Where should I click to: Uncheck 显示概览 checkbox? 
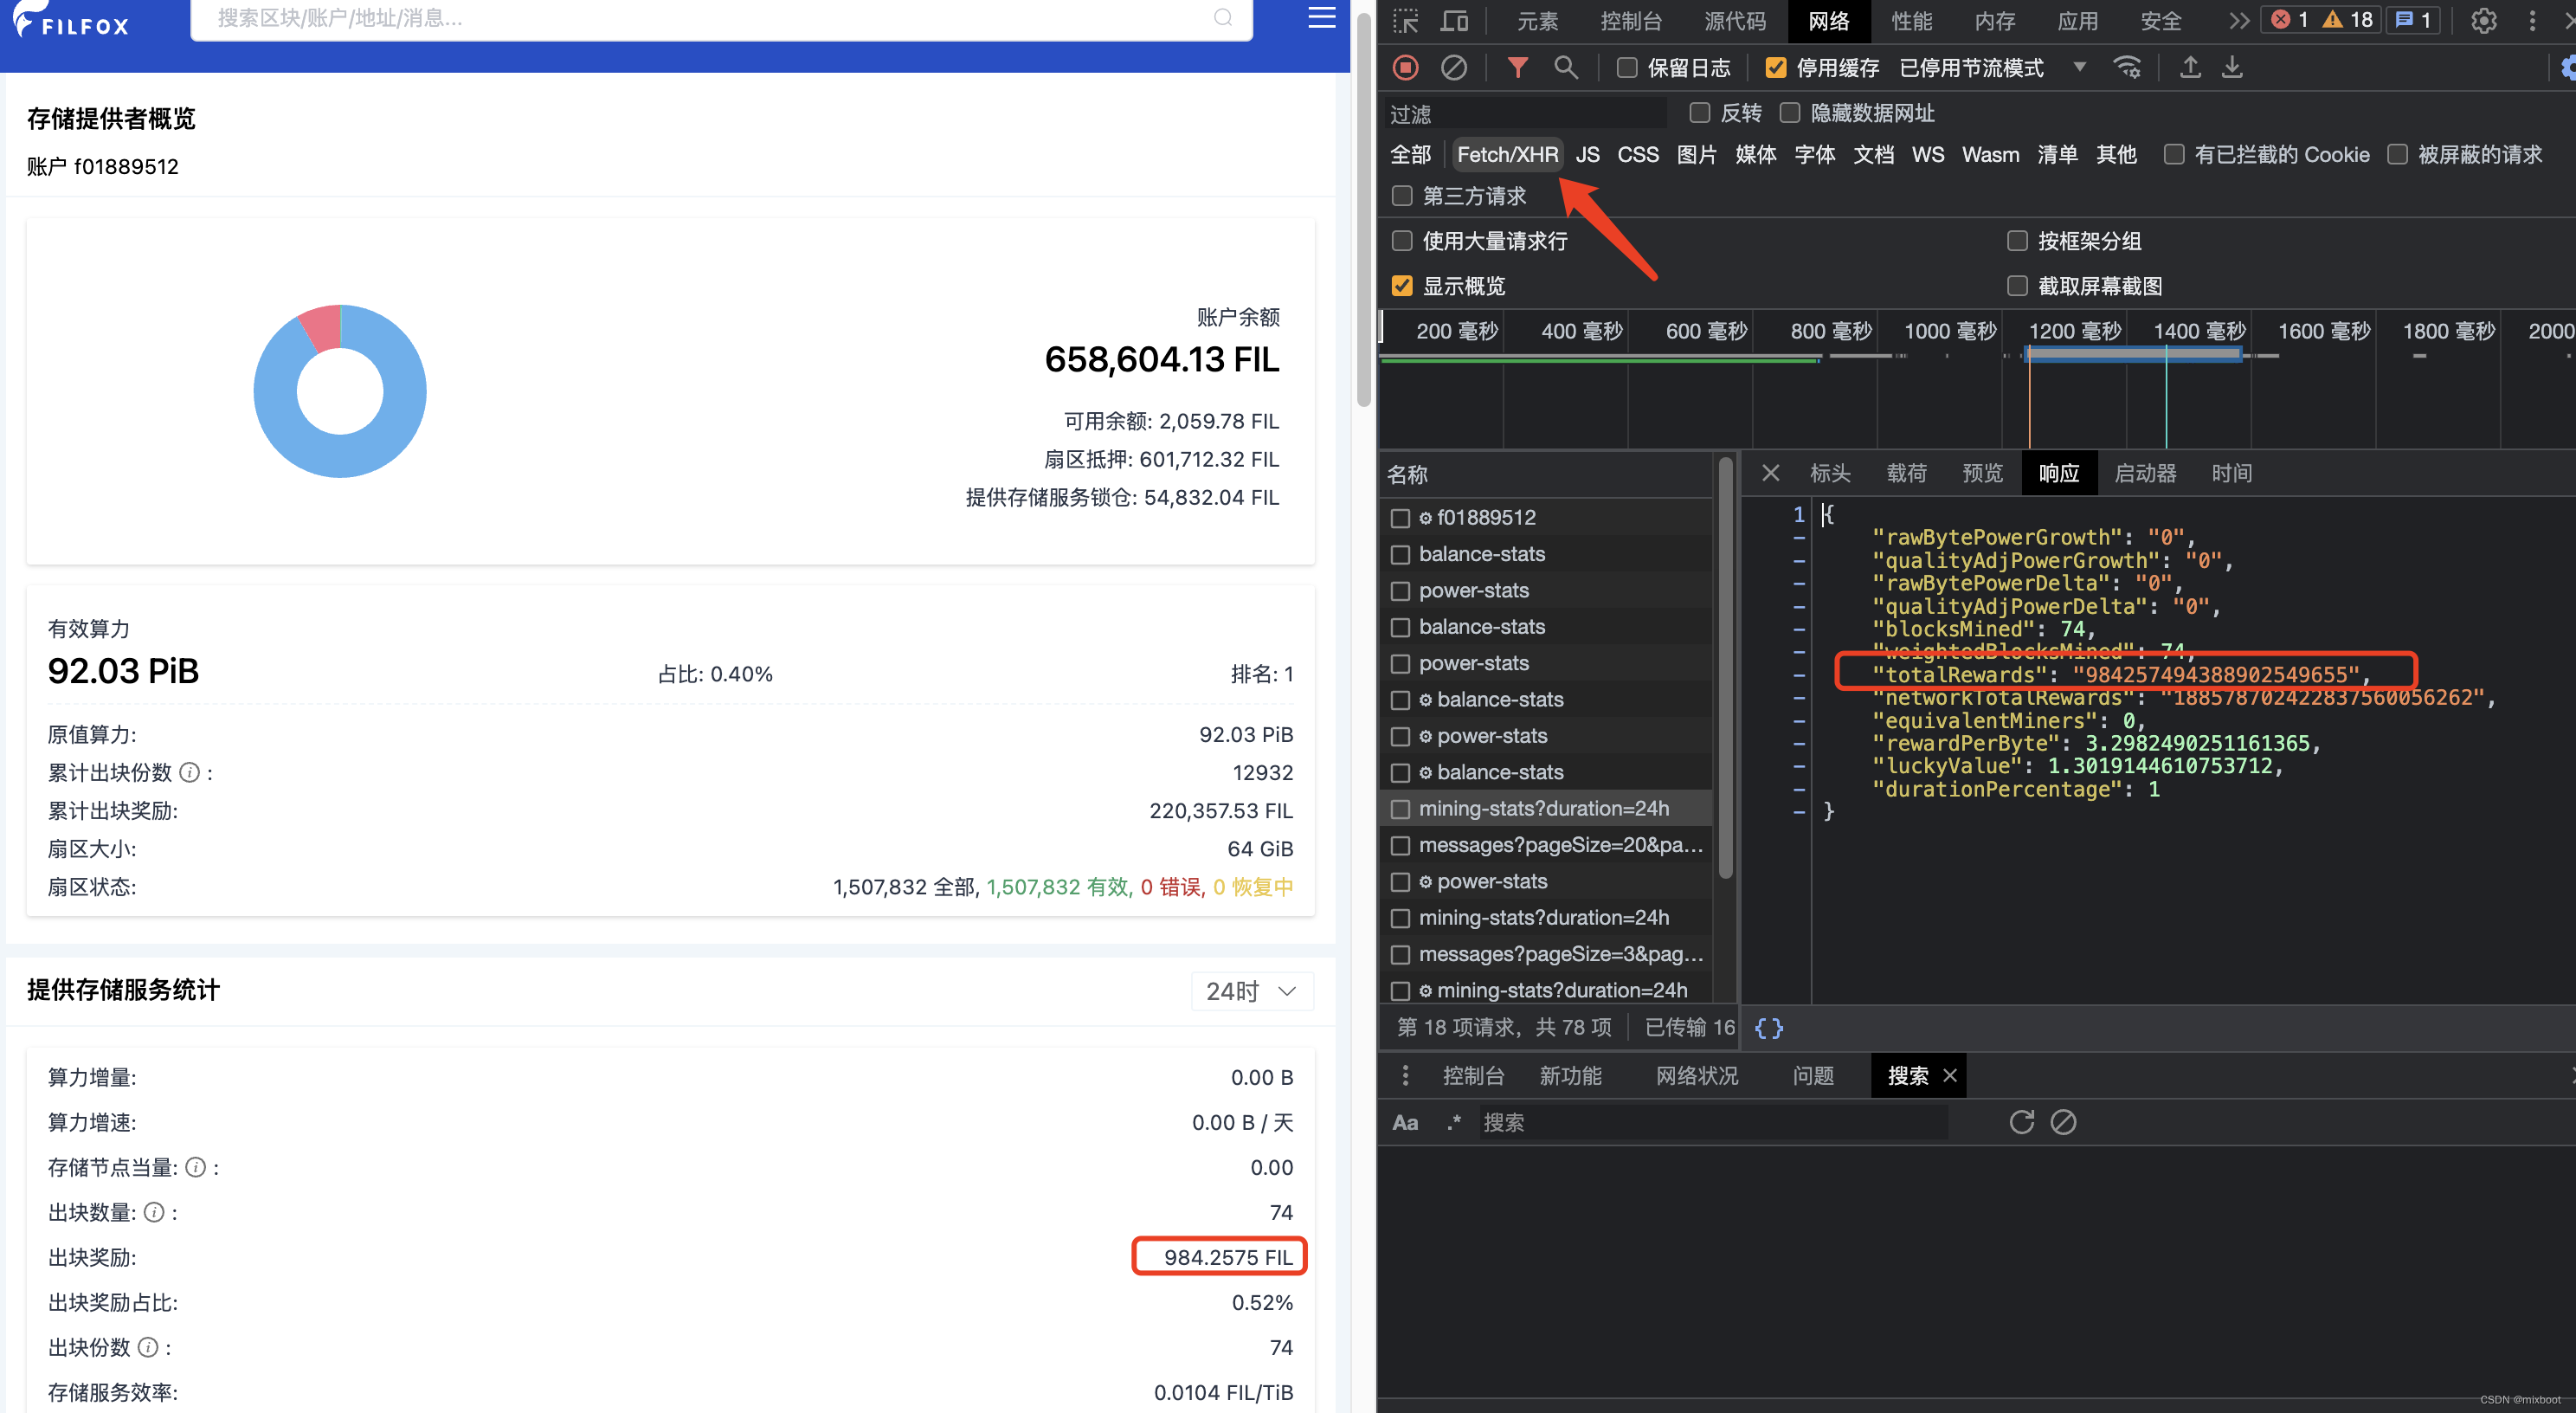pos(1402,286)
